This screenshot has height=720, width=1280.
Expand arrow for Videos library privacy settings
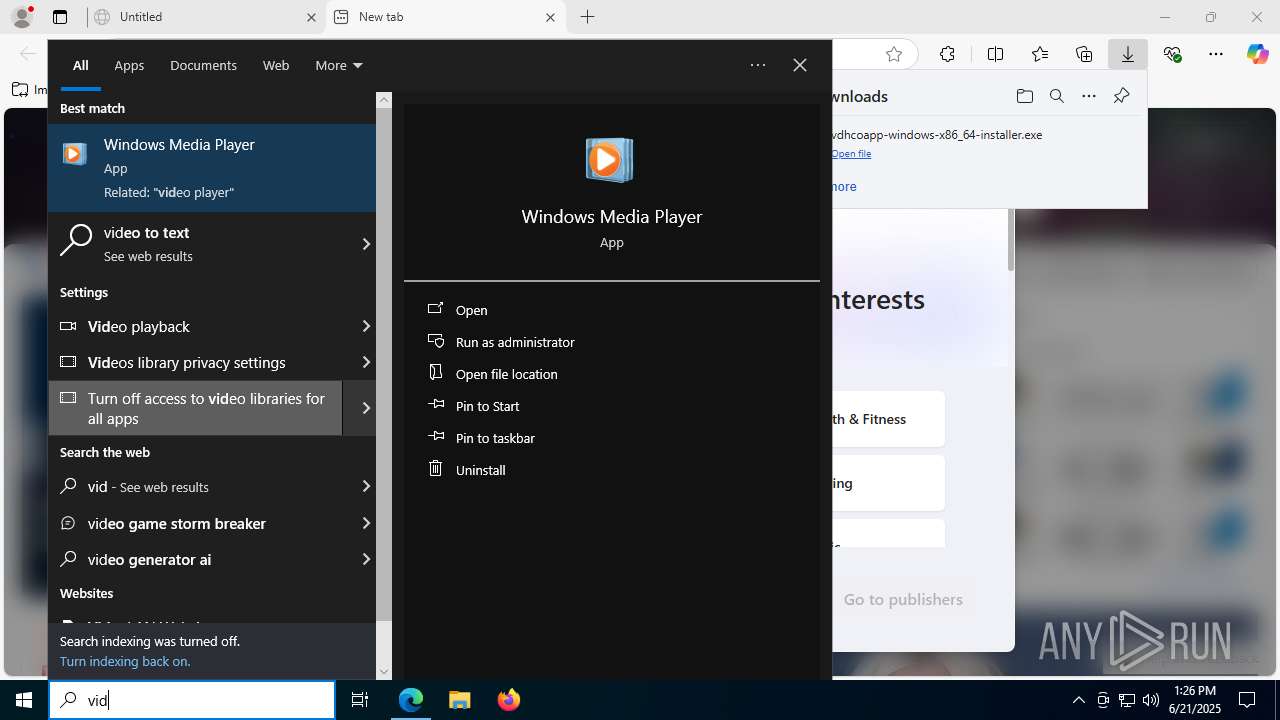[366, 362]
